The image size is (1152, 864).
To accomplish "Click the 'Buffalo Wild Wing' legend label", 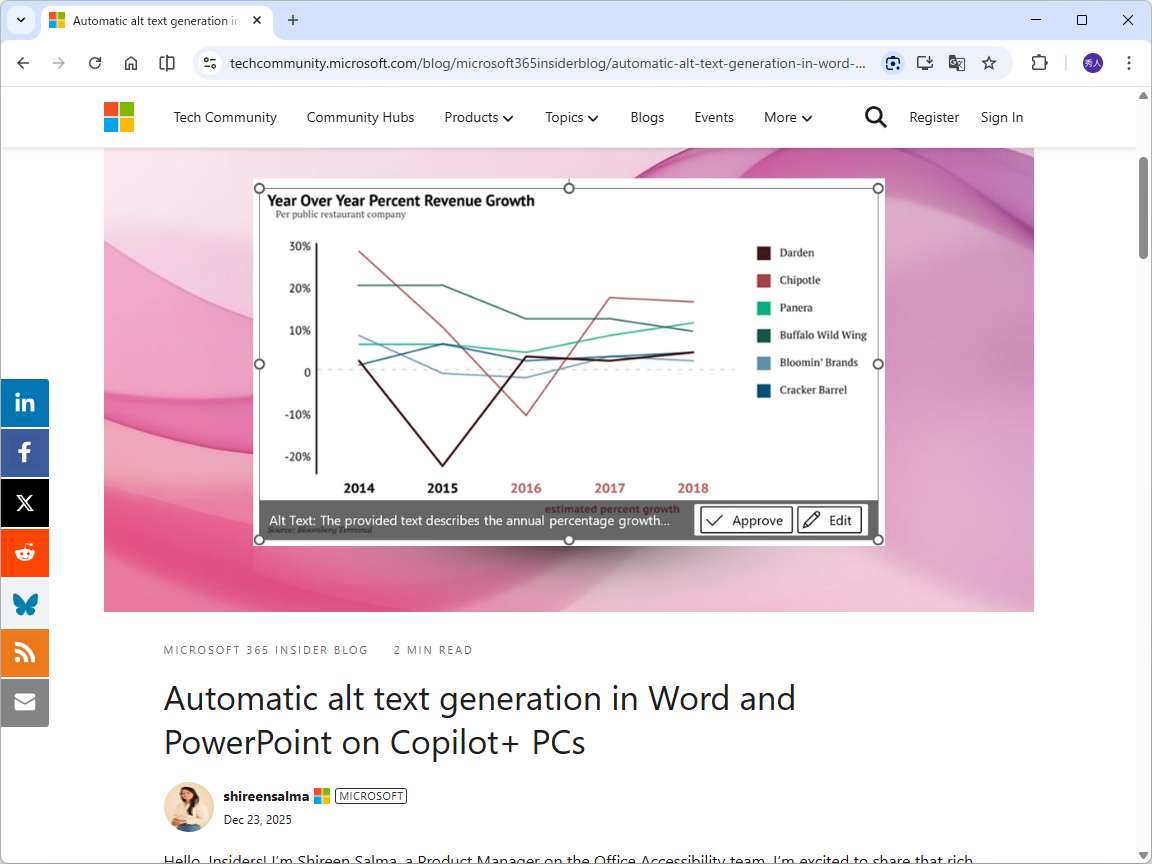I will (x=823, y=335).
